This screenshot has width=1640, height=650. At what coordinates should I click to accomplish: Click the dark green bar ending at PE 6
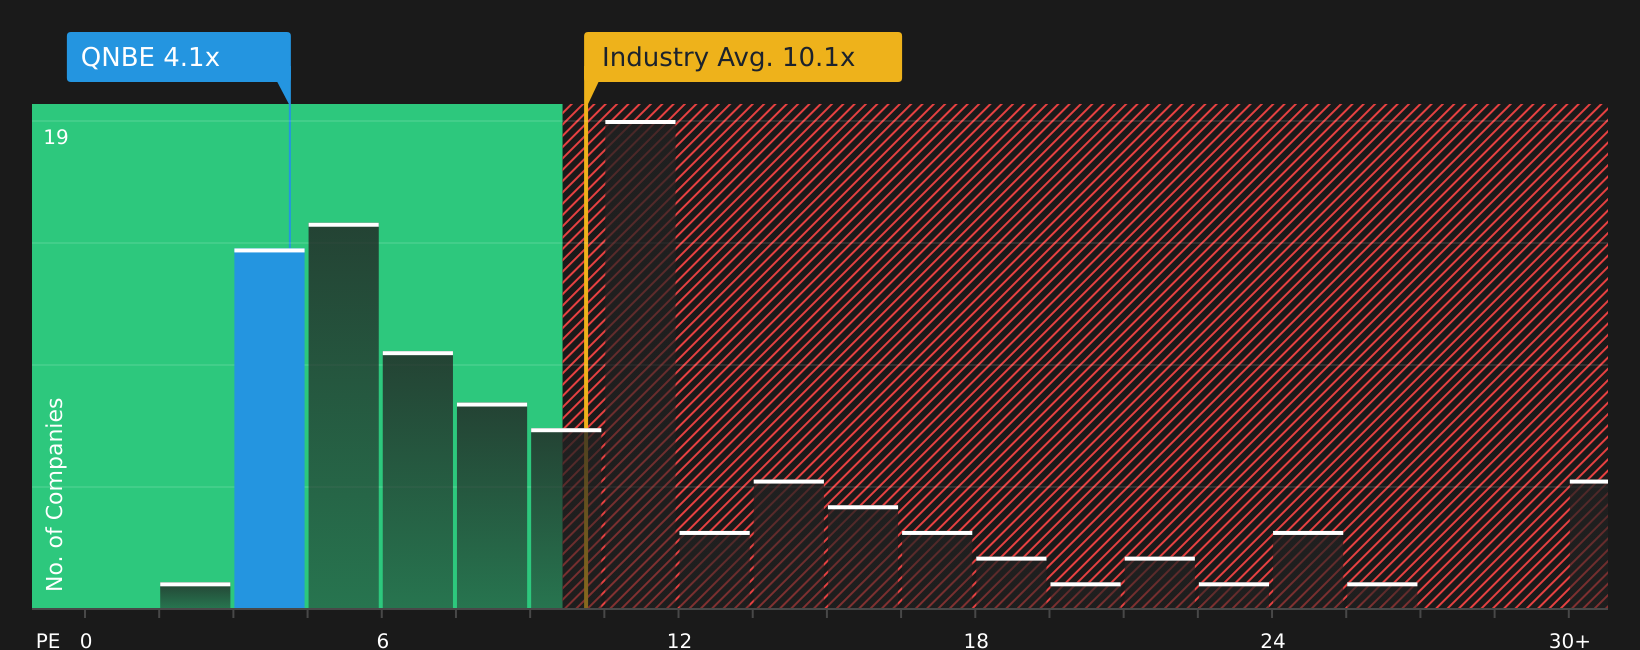click(344, 416)
